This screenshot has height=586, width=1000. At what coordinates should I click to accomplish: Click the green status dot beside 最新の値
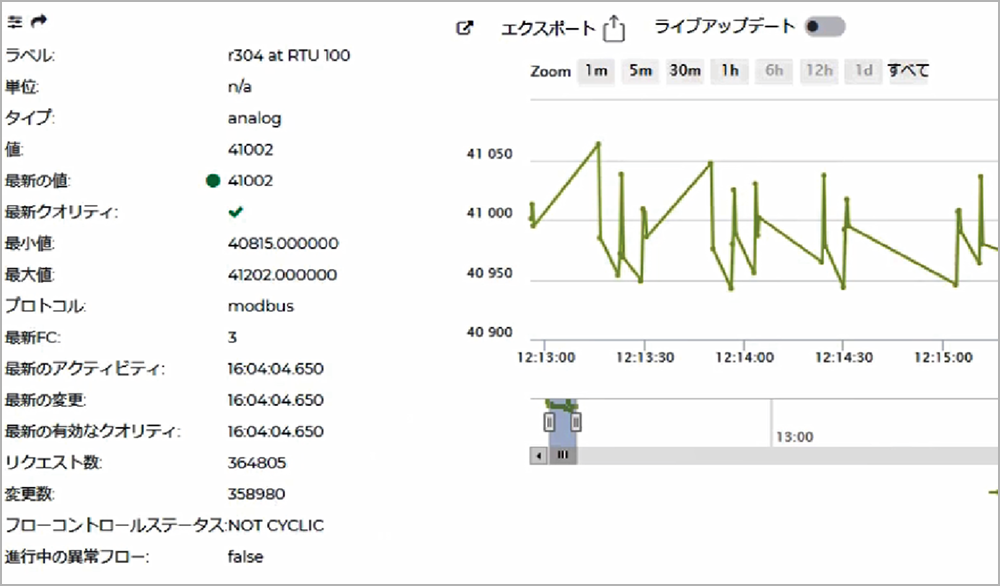213,181
